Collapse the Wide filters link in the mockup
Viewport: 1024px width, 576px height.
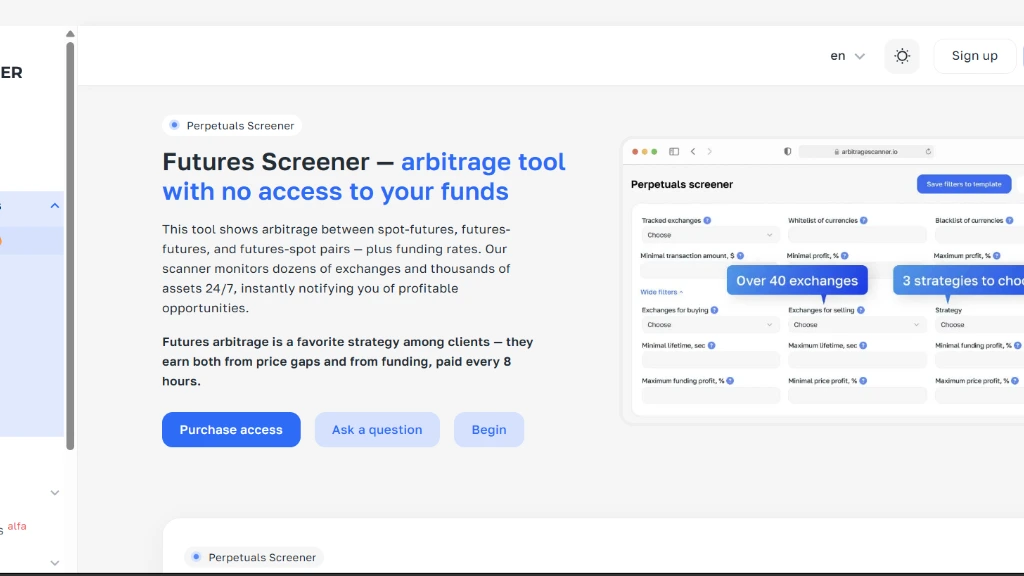[662, 292]
